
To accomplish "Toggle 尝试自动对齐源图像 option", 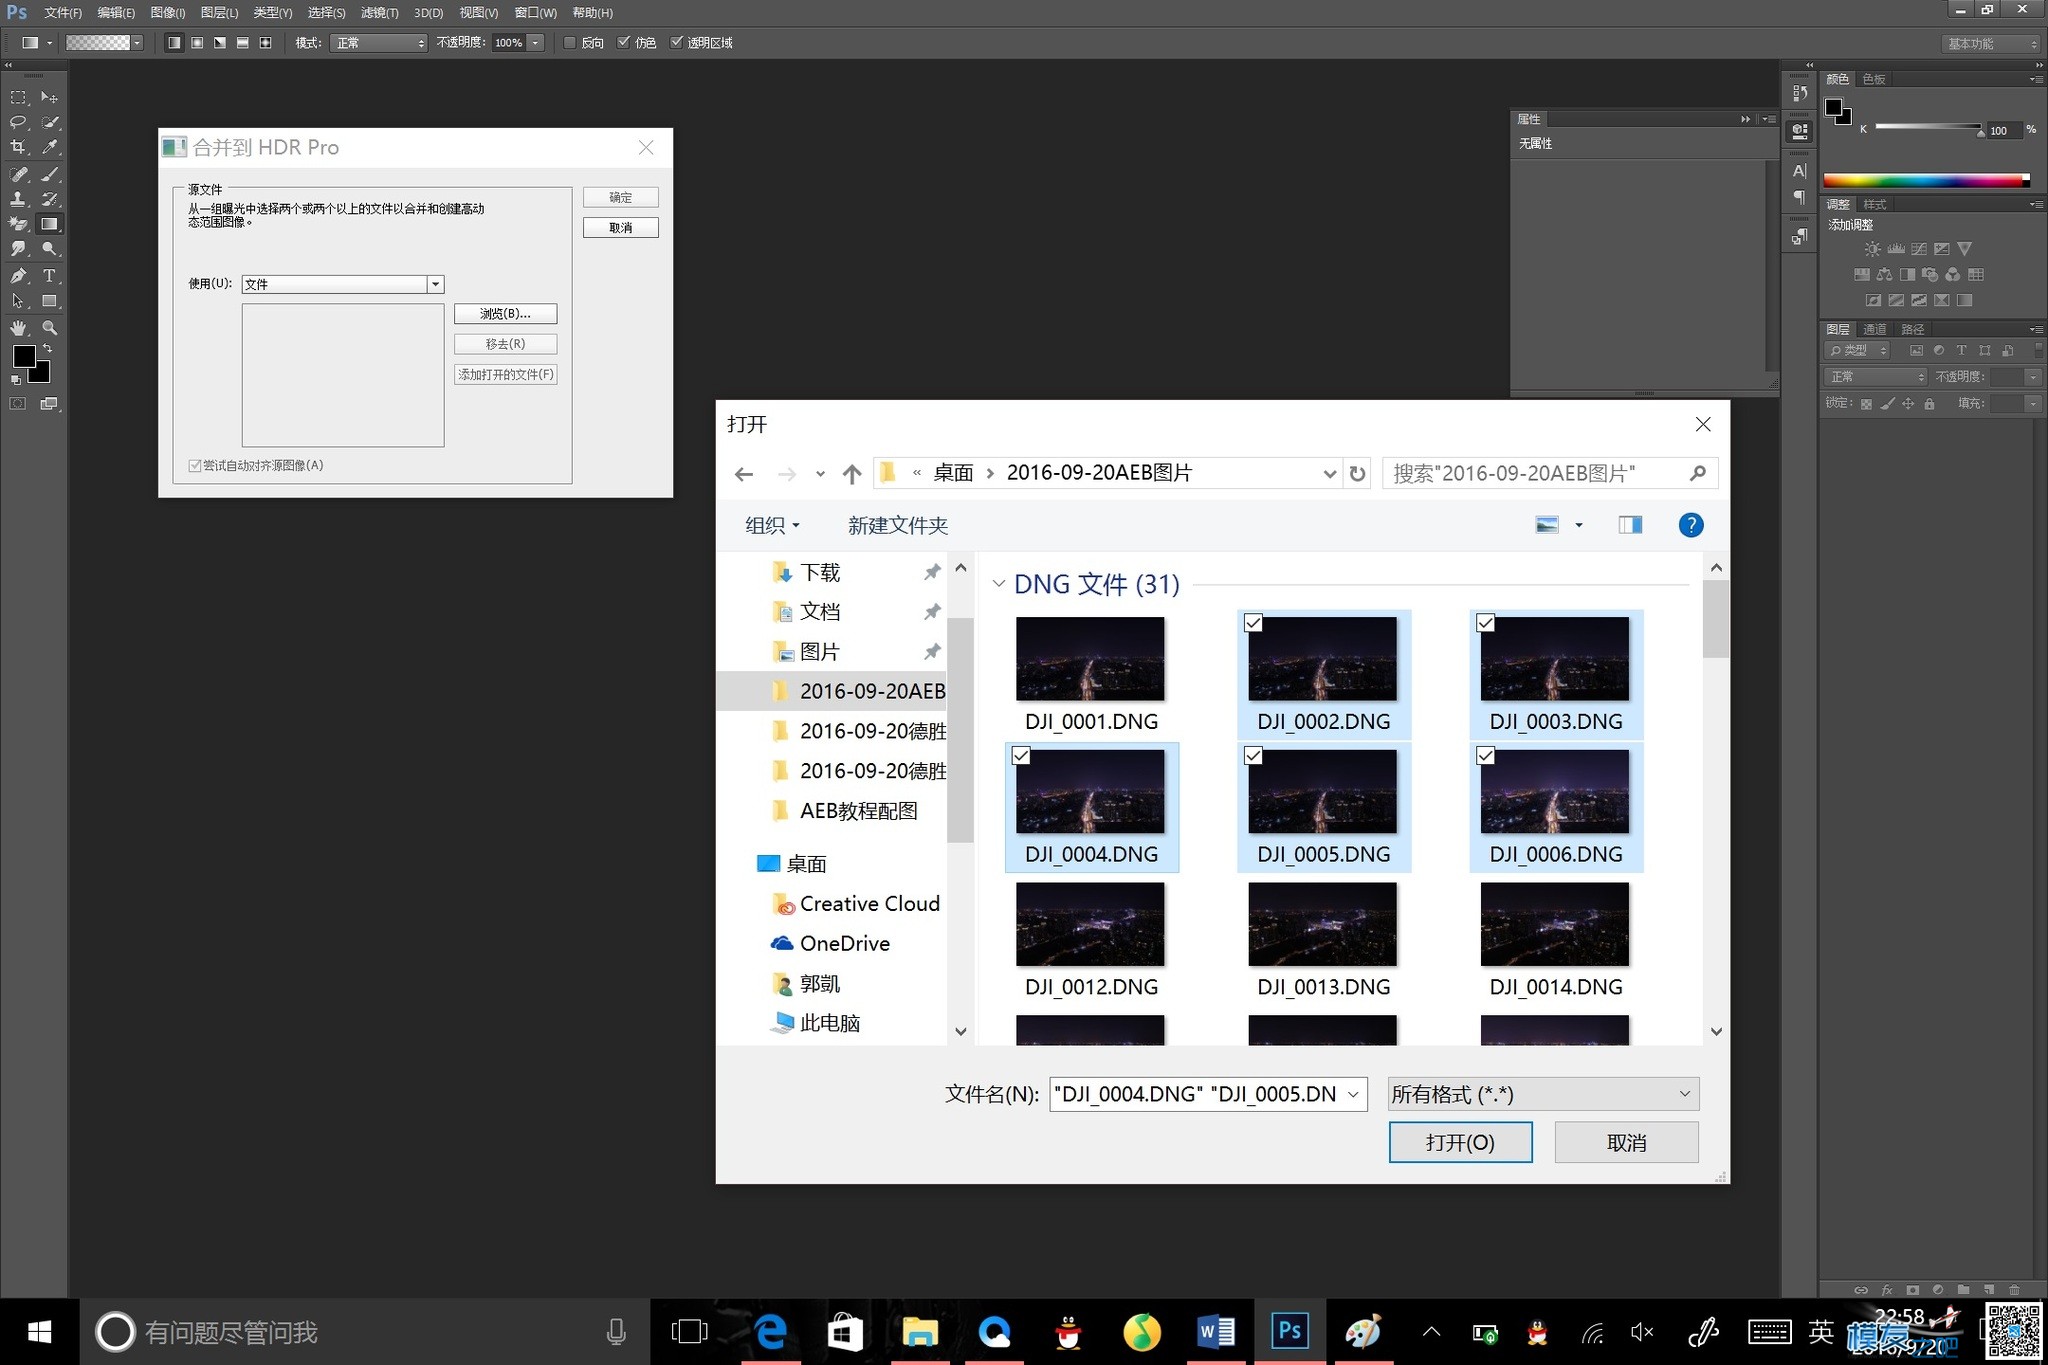I will 193,465.
